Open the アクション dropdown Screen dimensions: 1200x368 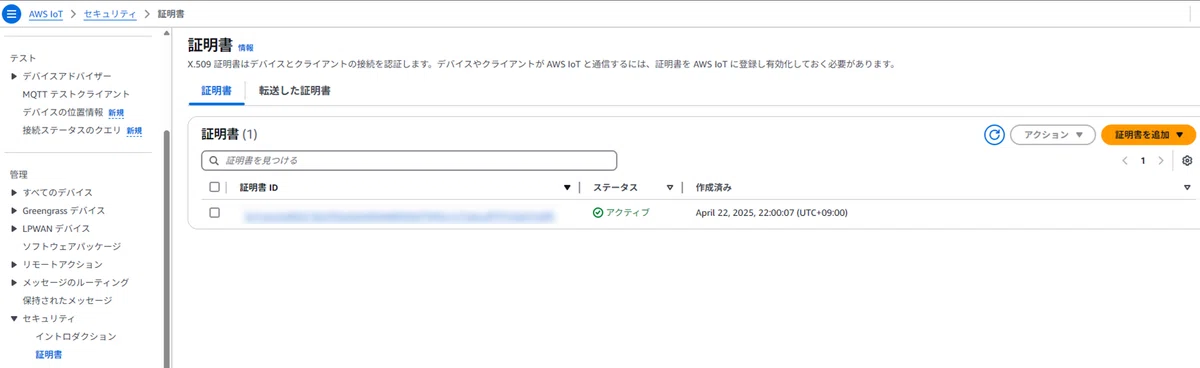1053,134
